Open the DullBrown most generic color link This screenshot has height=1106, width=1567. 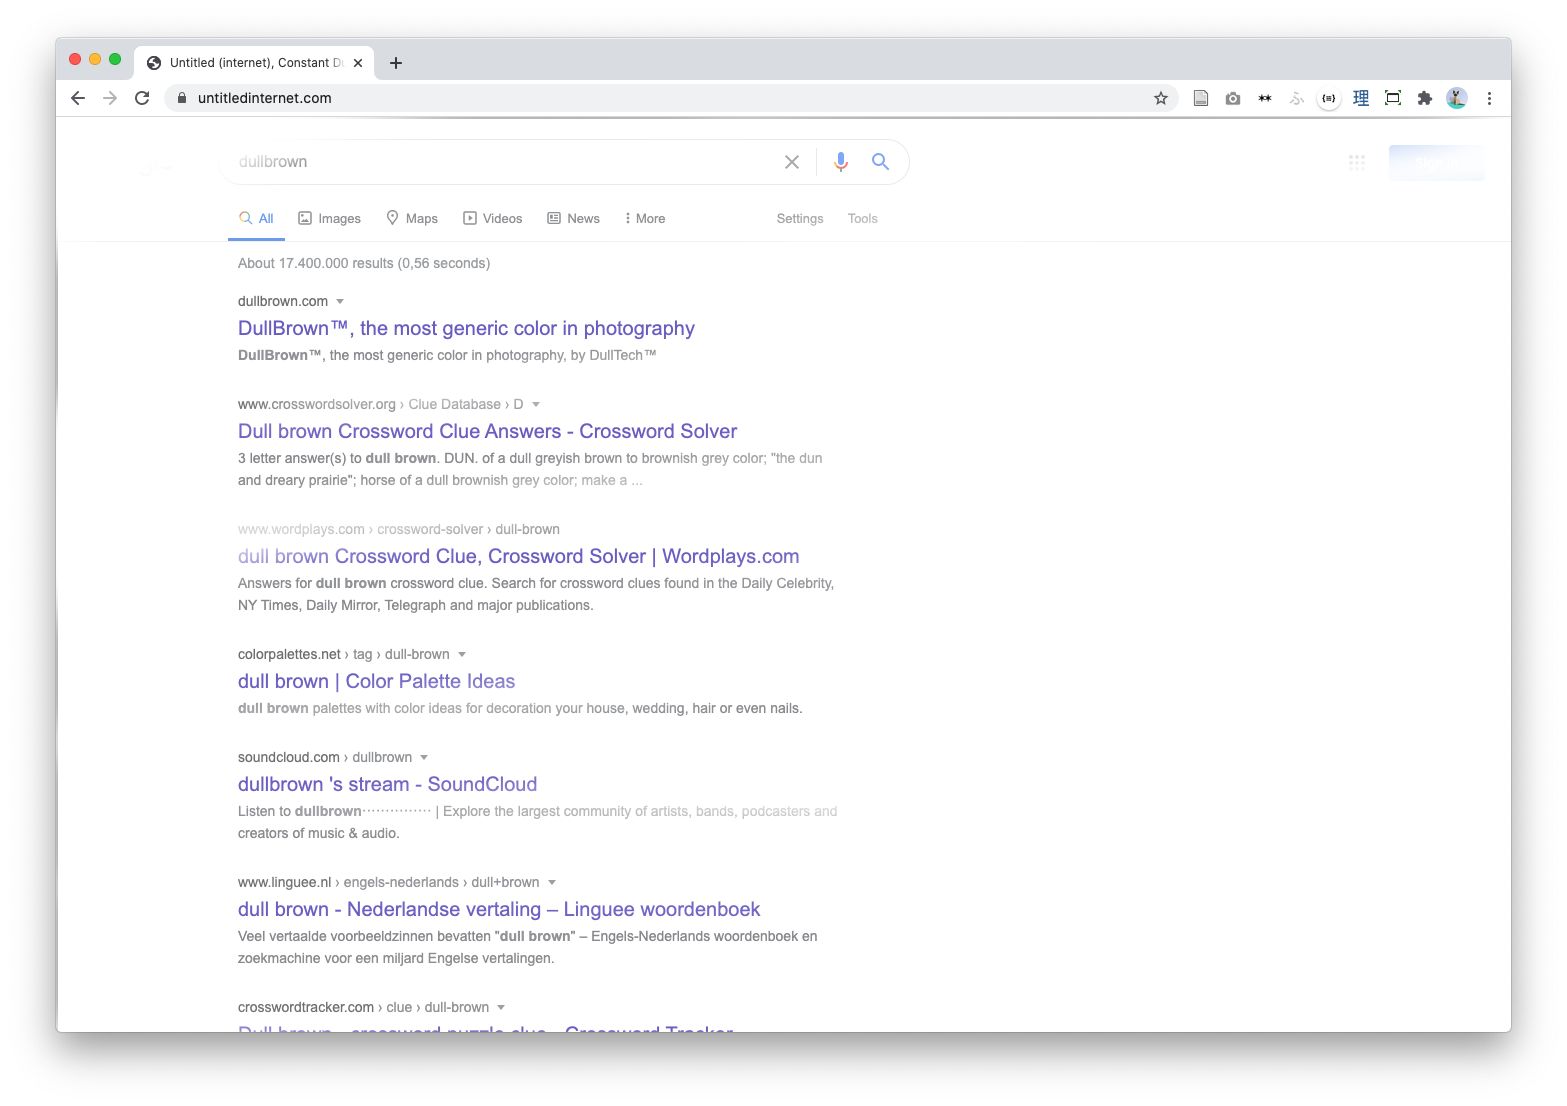[x=466, y=329]
